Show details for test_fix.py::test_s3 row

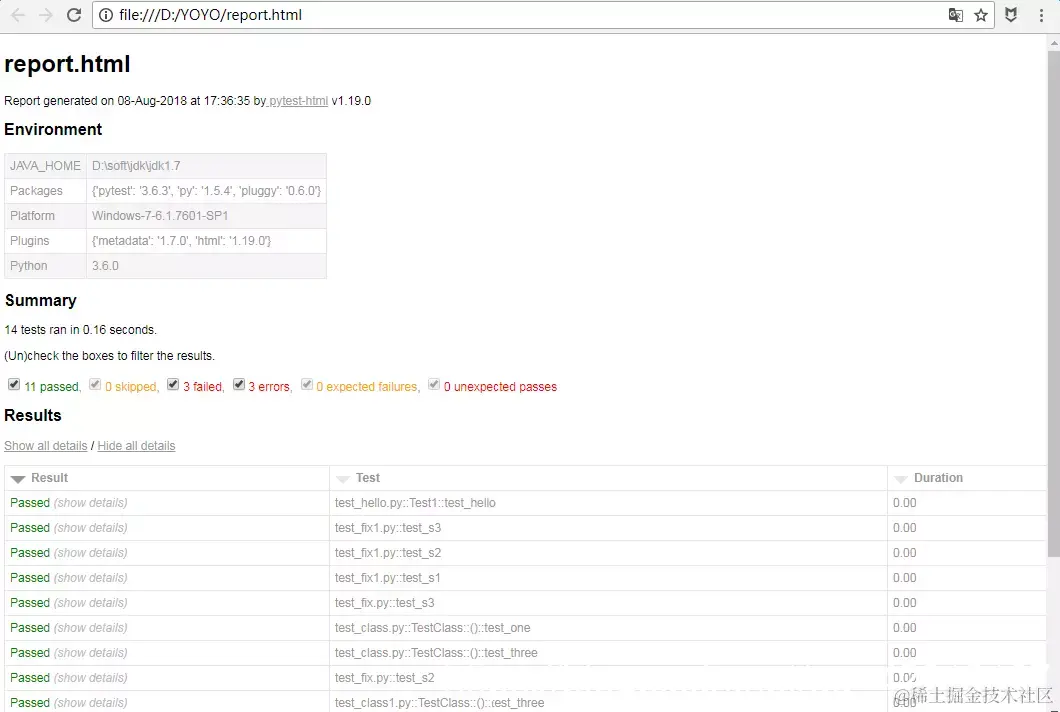(91, 602)
